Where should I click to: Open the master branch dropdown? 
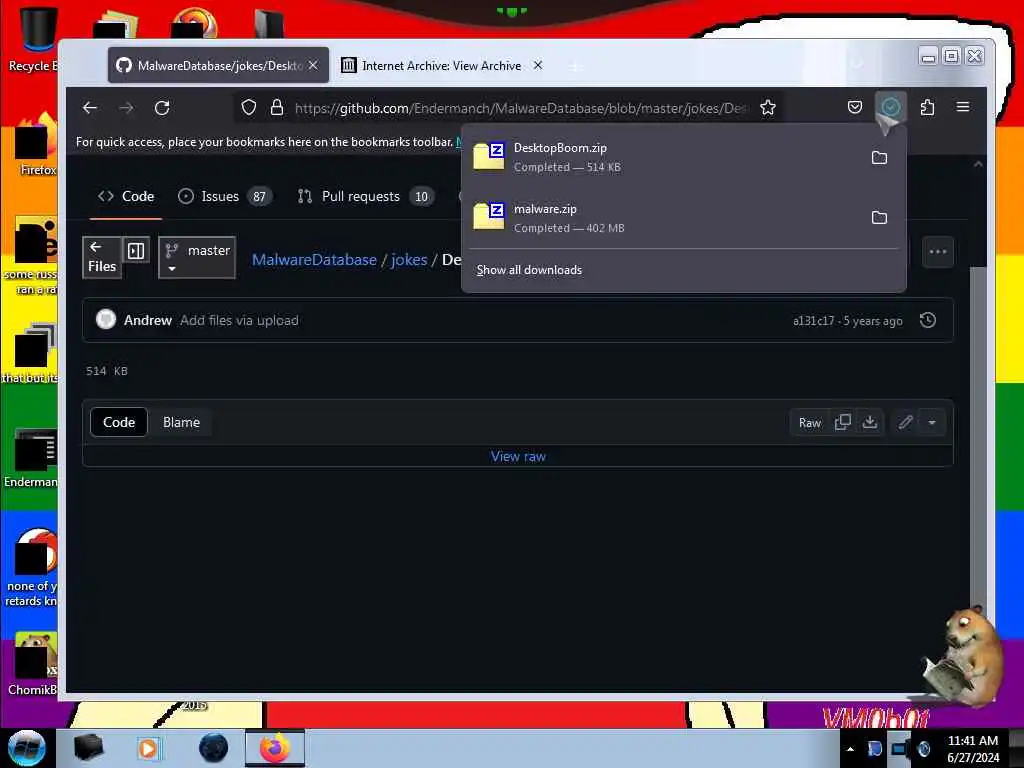coord(197,257)
